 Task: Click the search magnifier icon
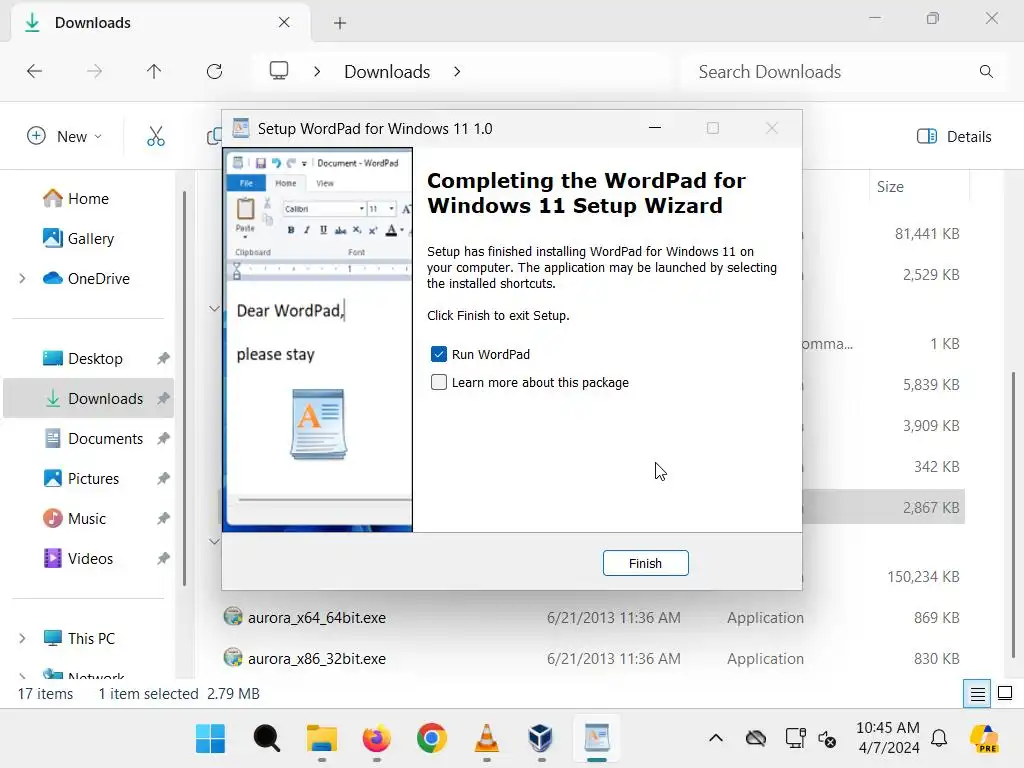[986, 72]
